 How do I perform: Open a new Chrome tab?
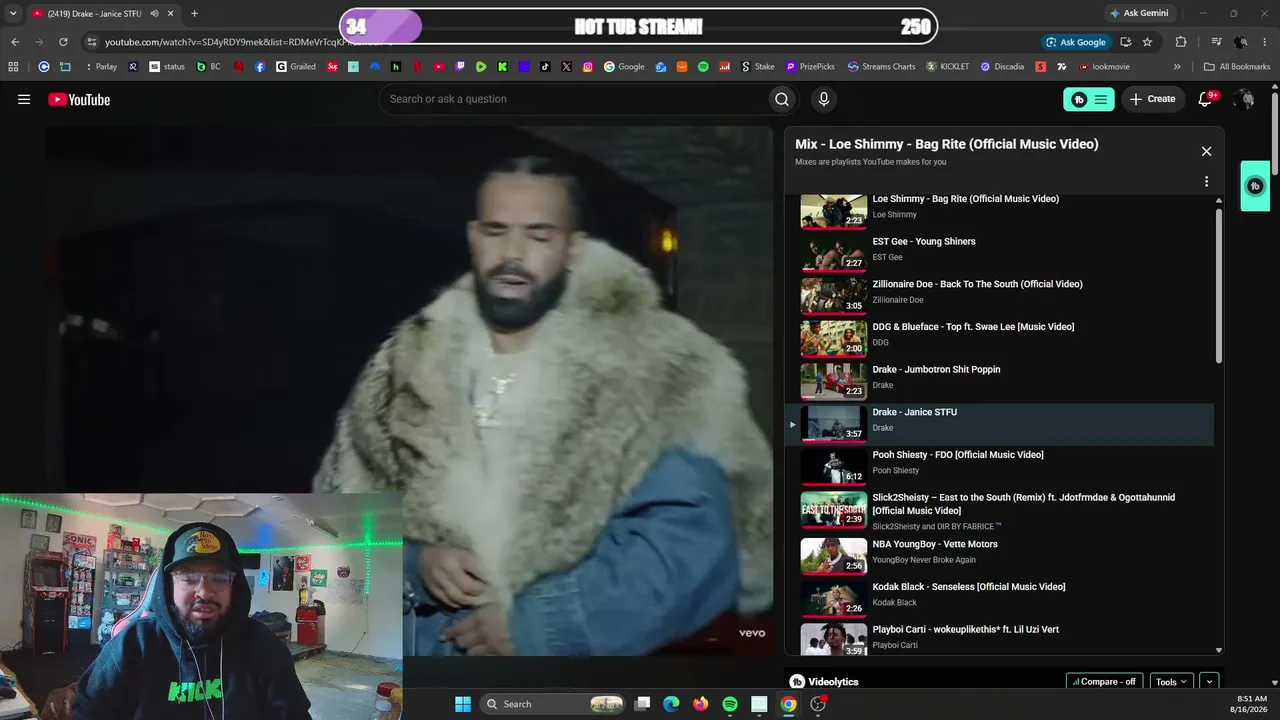[x=194, y=14]
